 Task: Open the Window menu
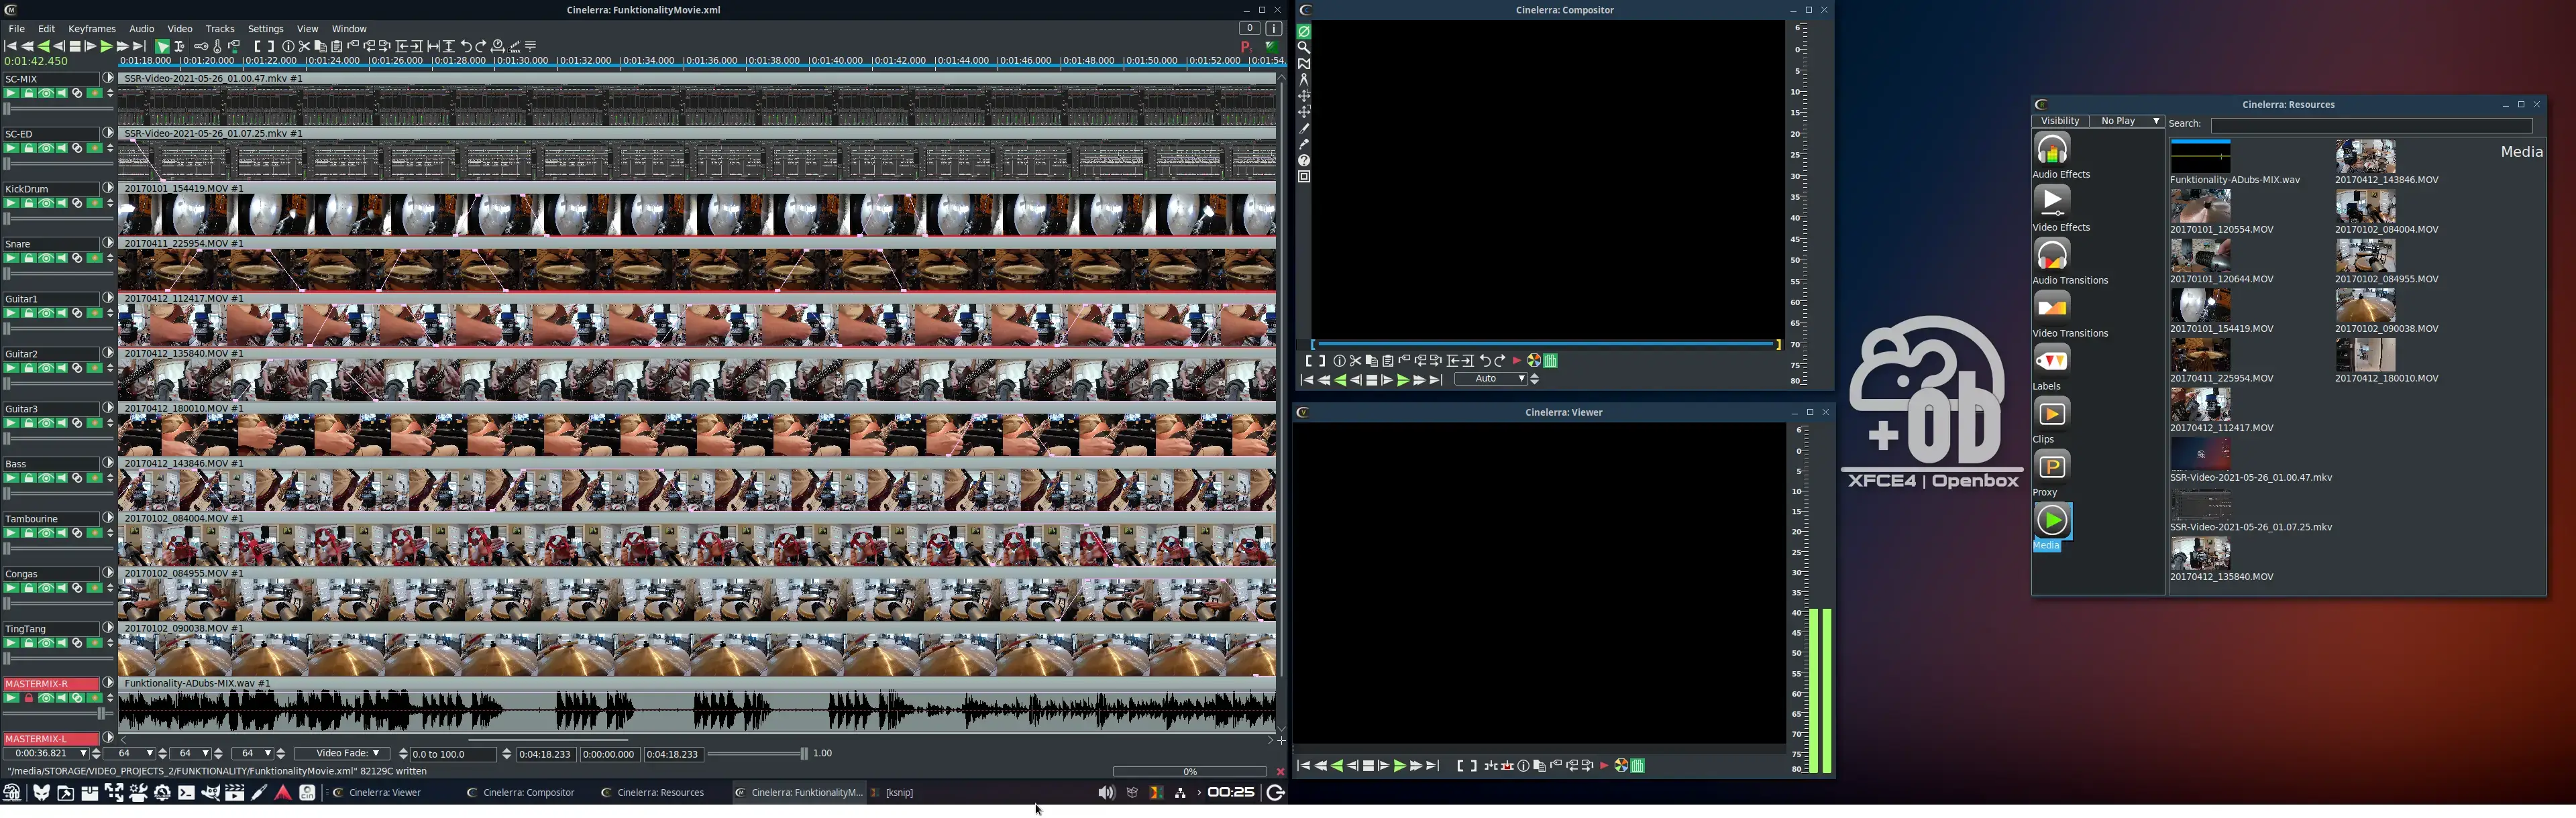tap(349, 29)
